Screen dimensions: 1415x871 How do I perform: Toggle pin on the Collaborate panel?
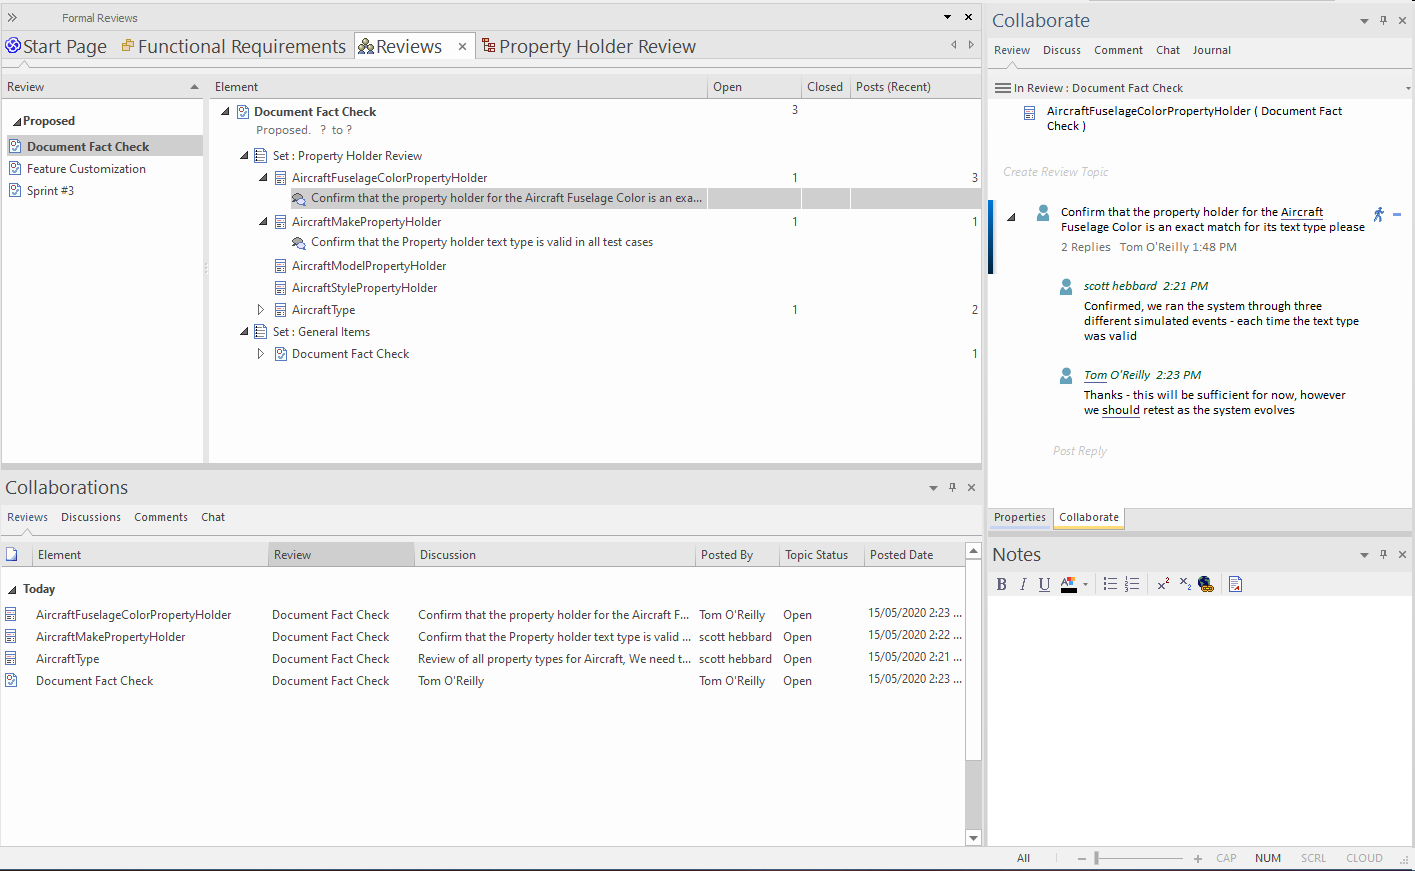pyautogui.click(x=1383, y=21)
